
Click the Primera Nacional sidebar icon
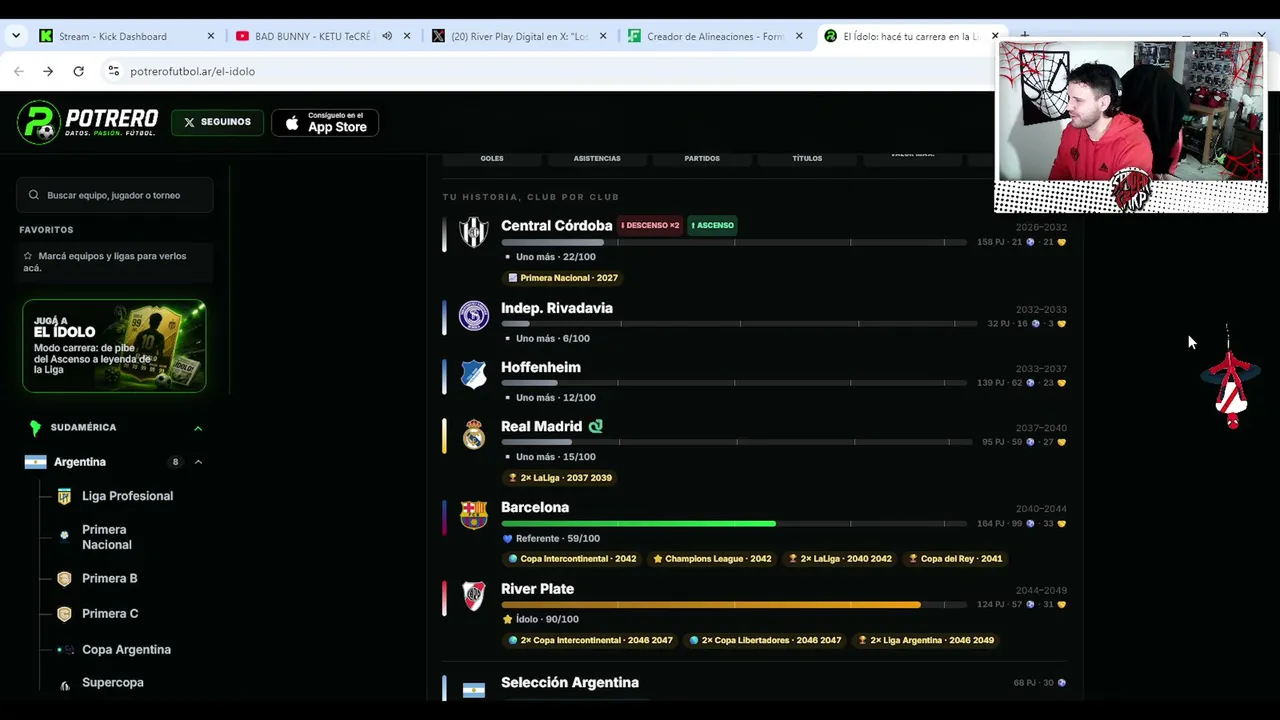64,537
